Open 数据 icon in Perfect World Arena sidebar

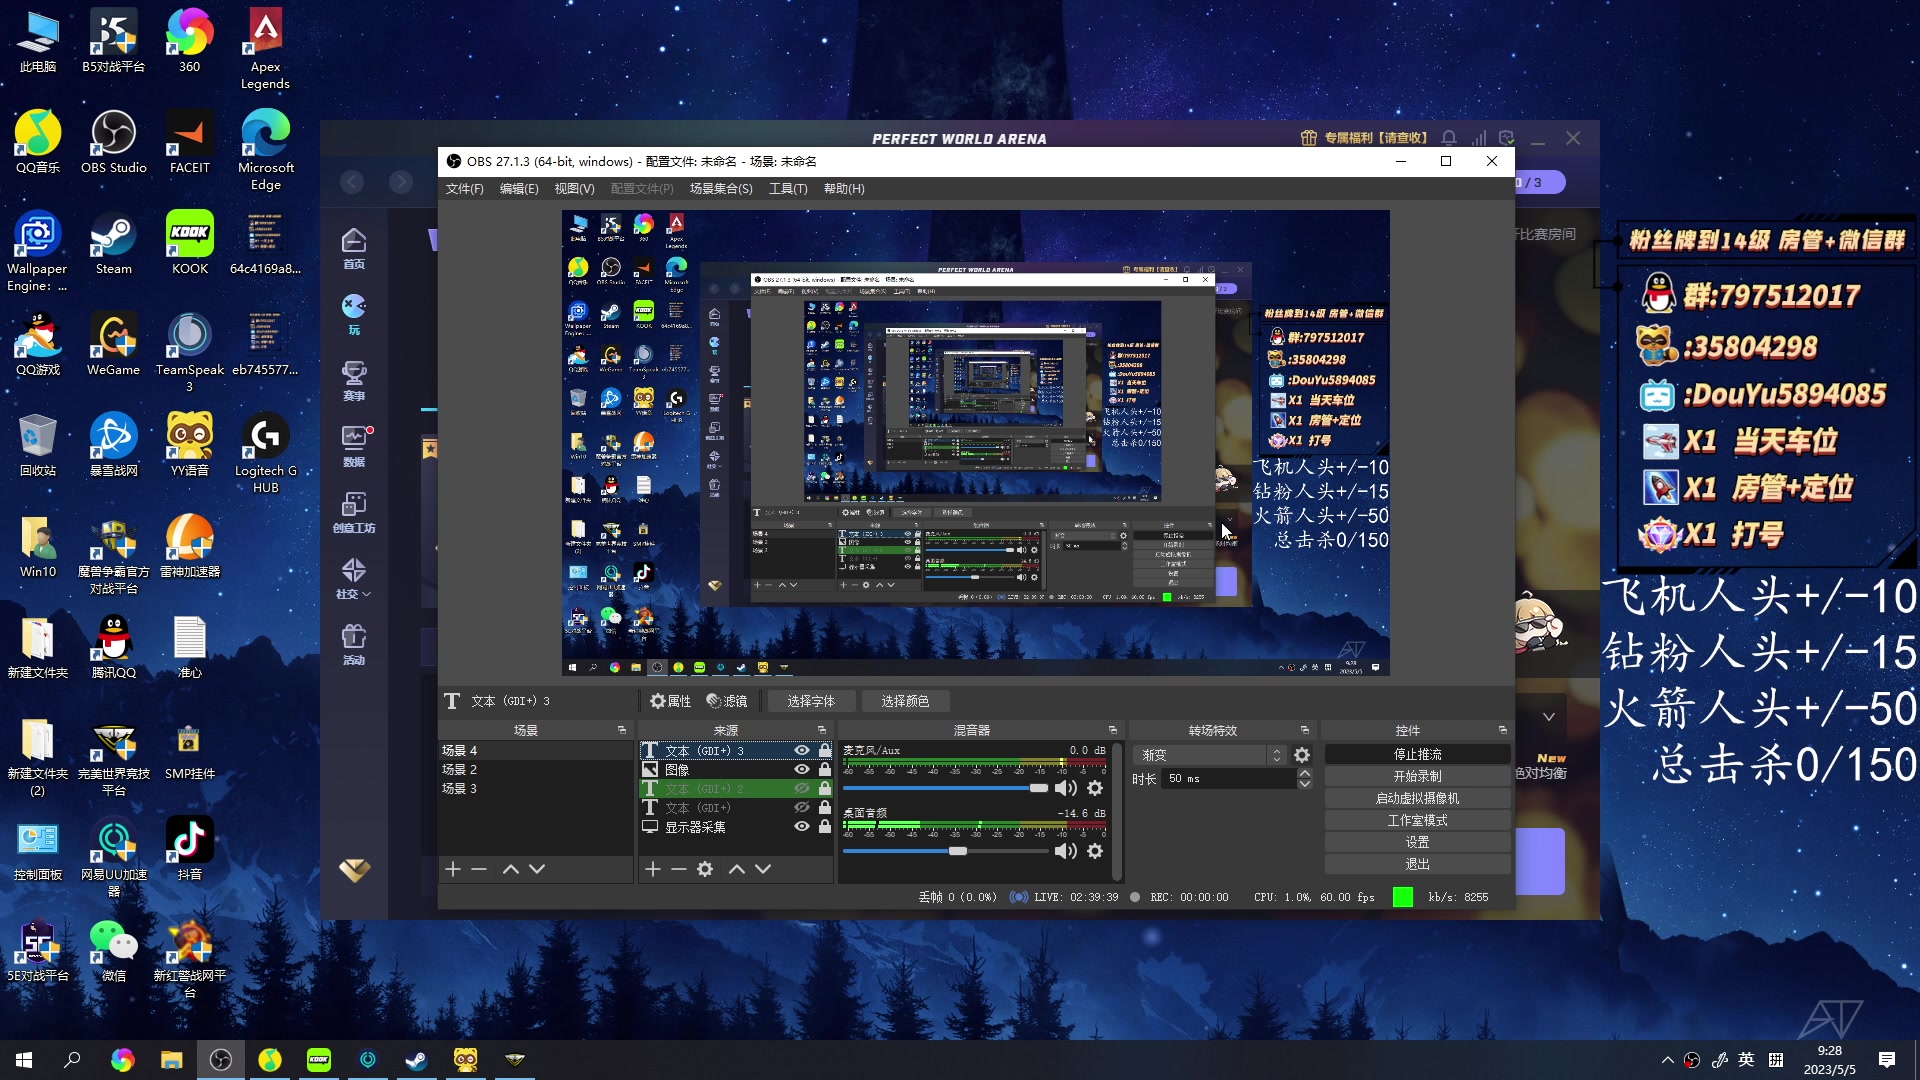coord(354,446)
